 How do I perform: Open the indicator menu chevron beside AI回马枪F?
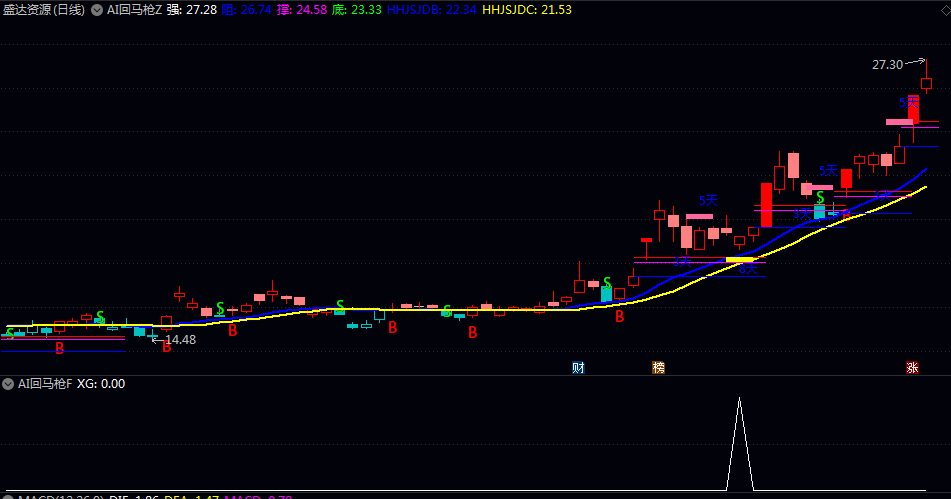coord(8,384)
